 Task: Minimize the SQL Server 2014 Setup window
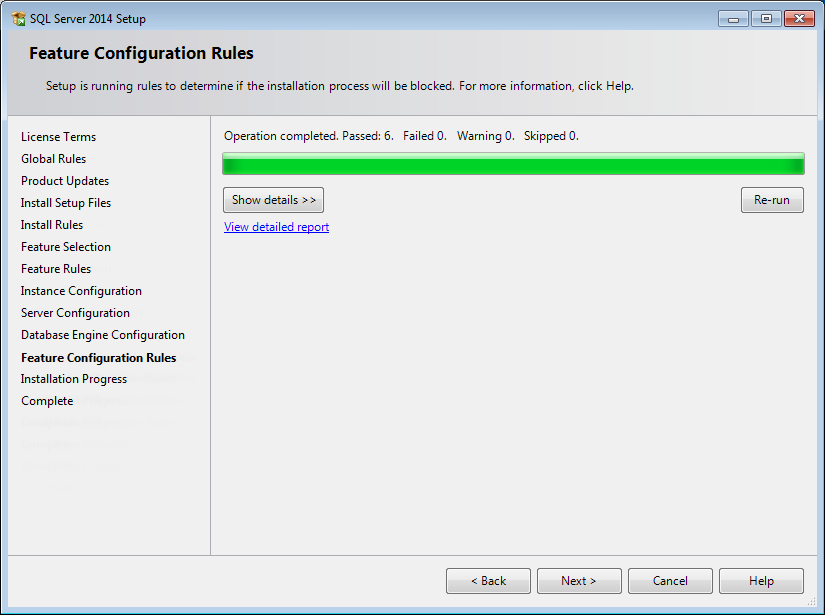point(733,19)
